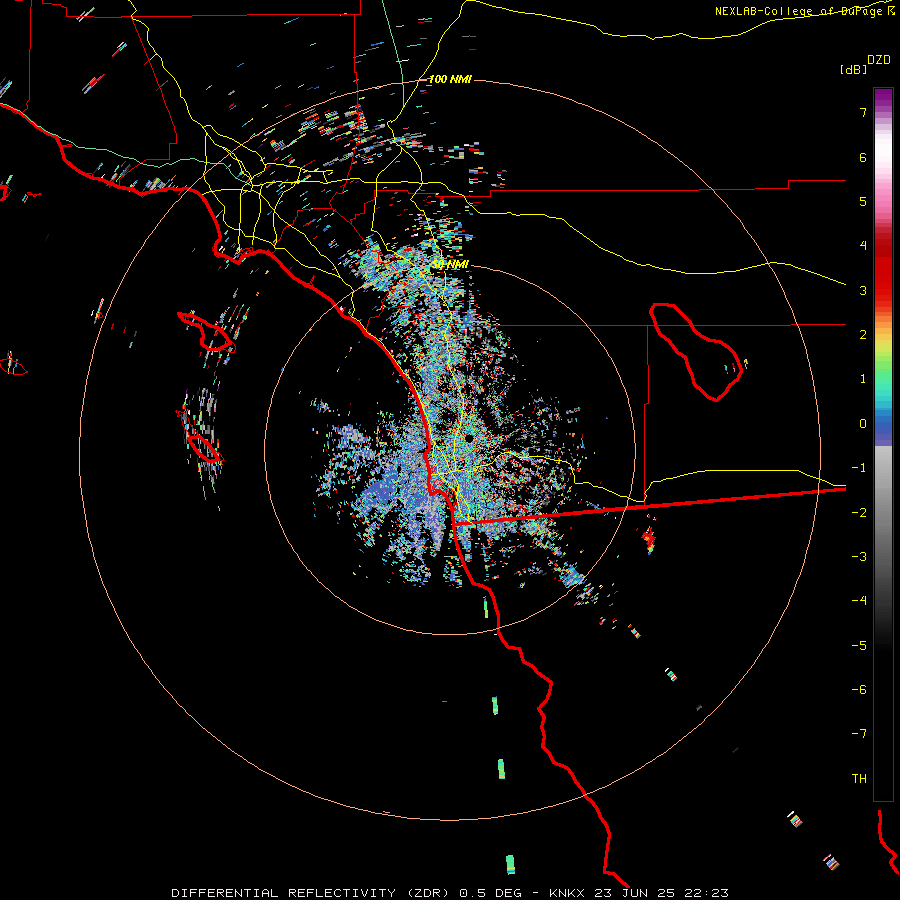Image resolution: width=900 pixels, height=900 pixels.
Task: Click the 6 dB scale label
Action: point(863,157)
